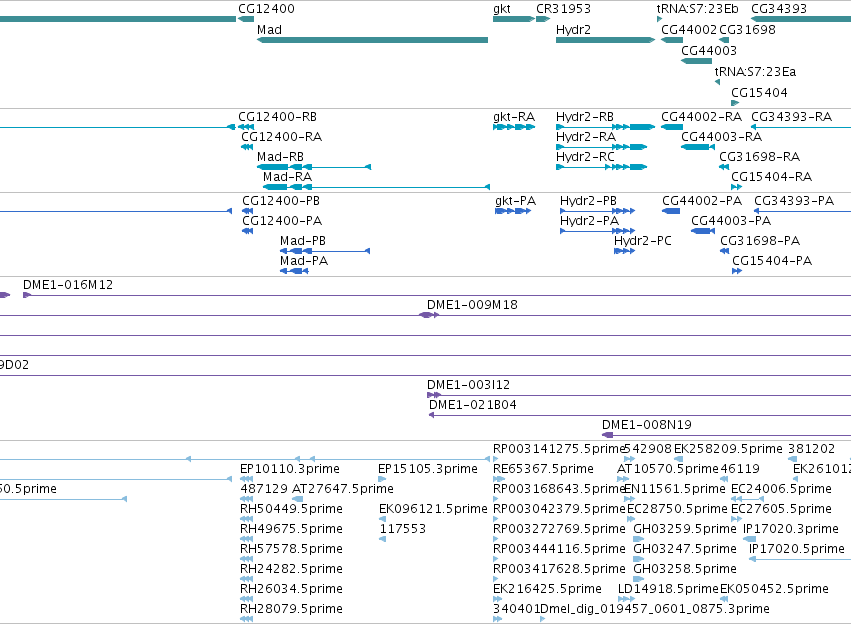Click the GH03259.5prime EST label
This screenshot has width=851, height=624.
click(x=685, y=529)
